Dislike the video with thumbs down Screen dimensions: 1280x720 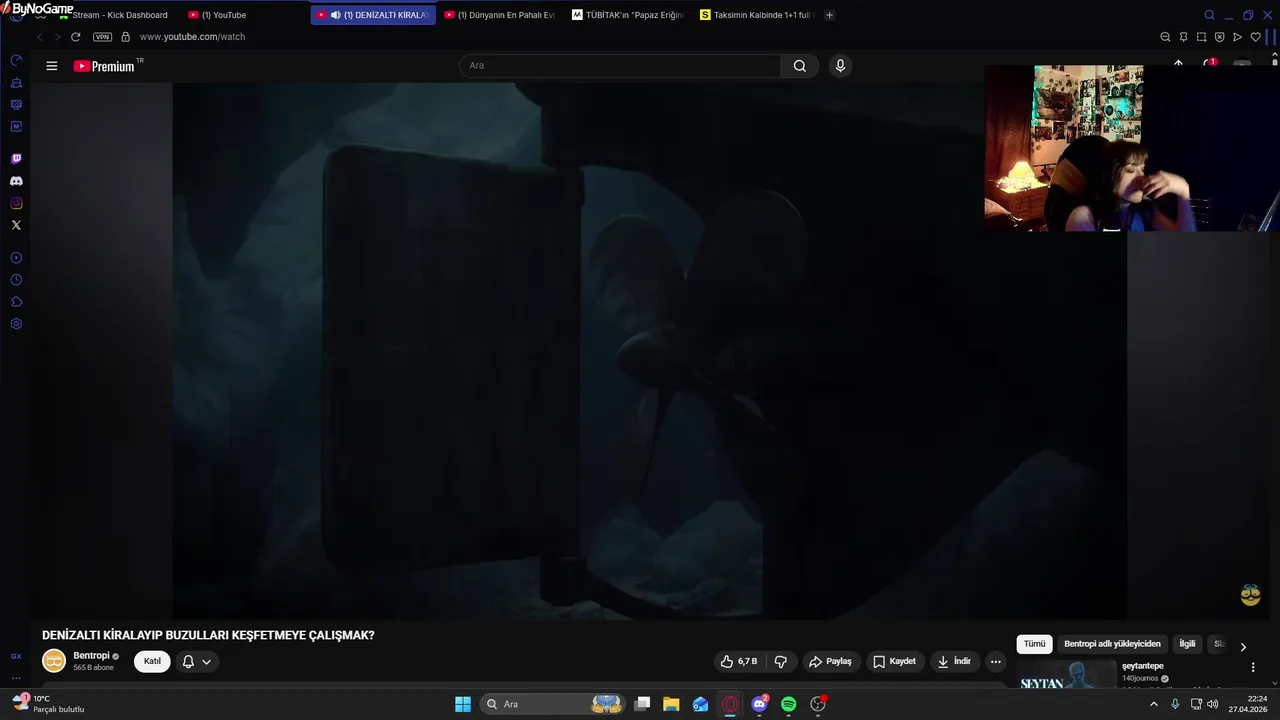(x=781, y=661)
